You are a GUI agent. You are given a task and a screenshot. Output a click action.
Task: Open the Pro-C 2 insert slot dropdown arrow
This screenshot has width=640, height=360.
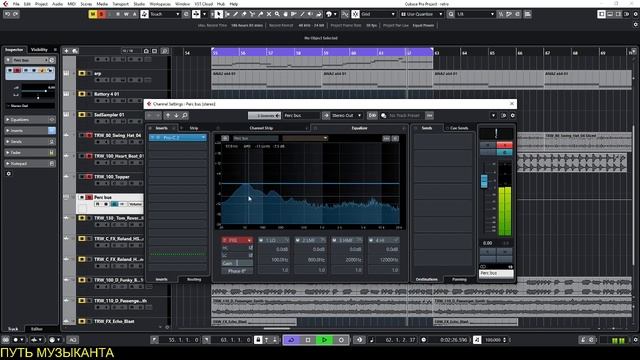[203, 138]
